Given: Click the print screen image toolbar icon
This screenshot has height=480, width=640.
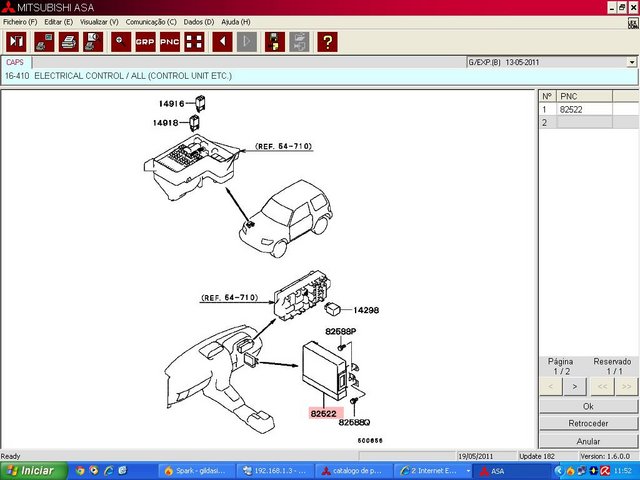Looking at the screenshot, I should pyautogui.click(x=44, y=42).
